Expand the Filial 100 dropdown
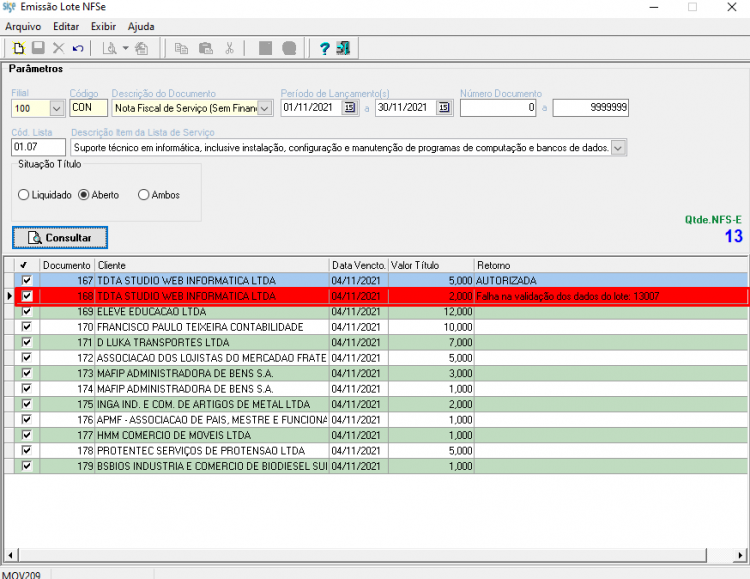 tap(56, 108)
